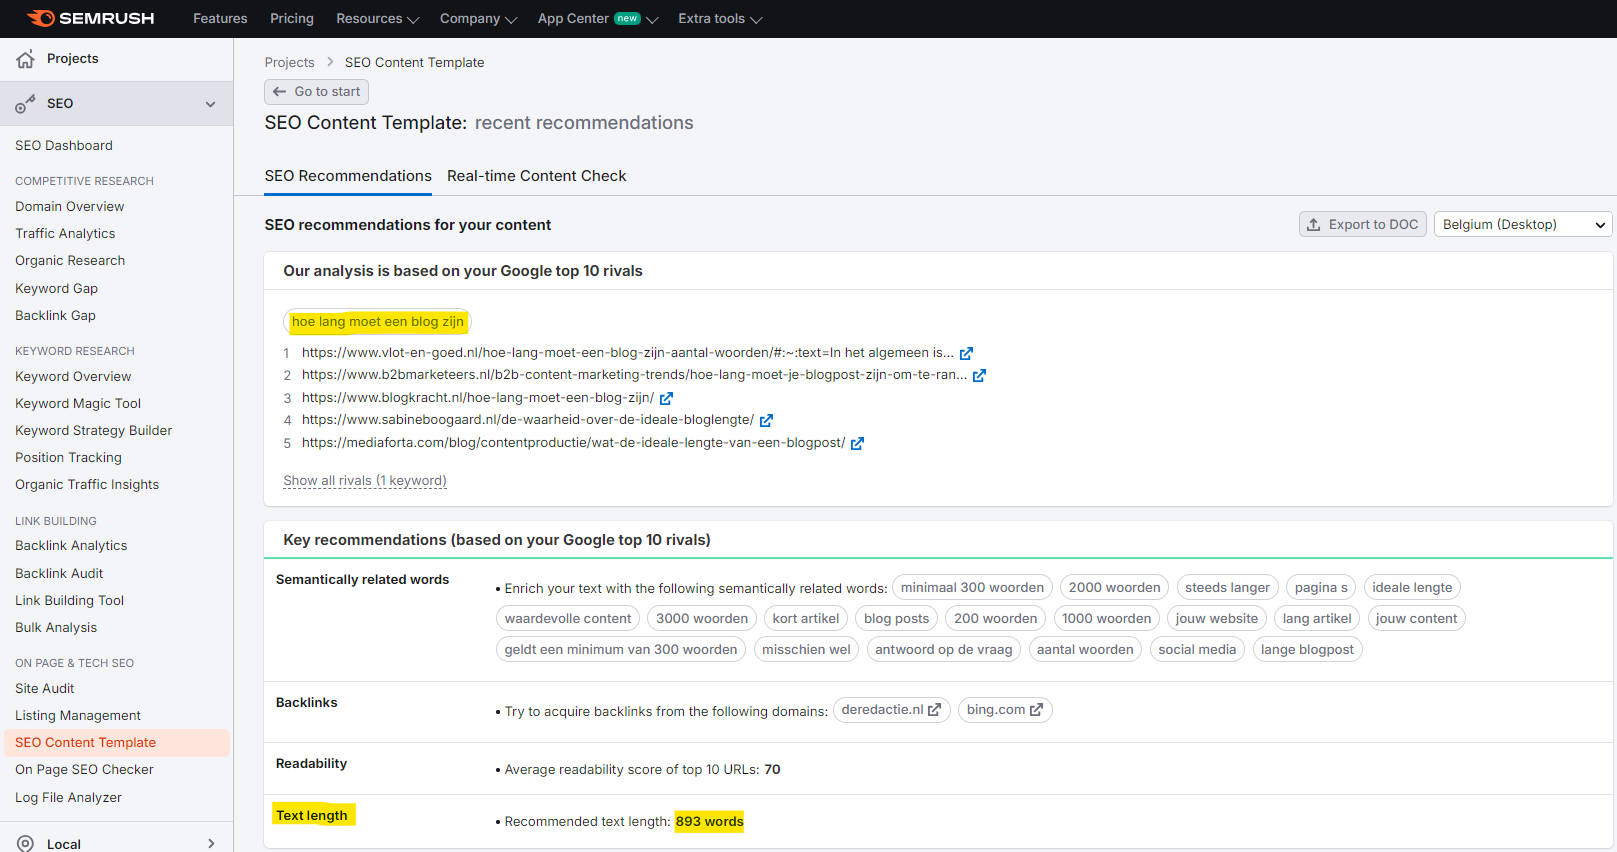
Task: Click the Local pin icon in sidebar
Action: (26, 844)
